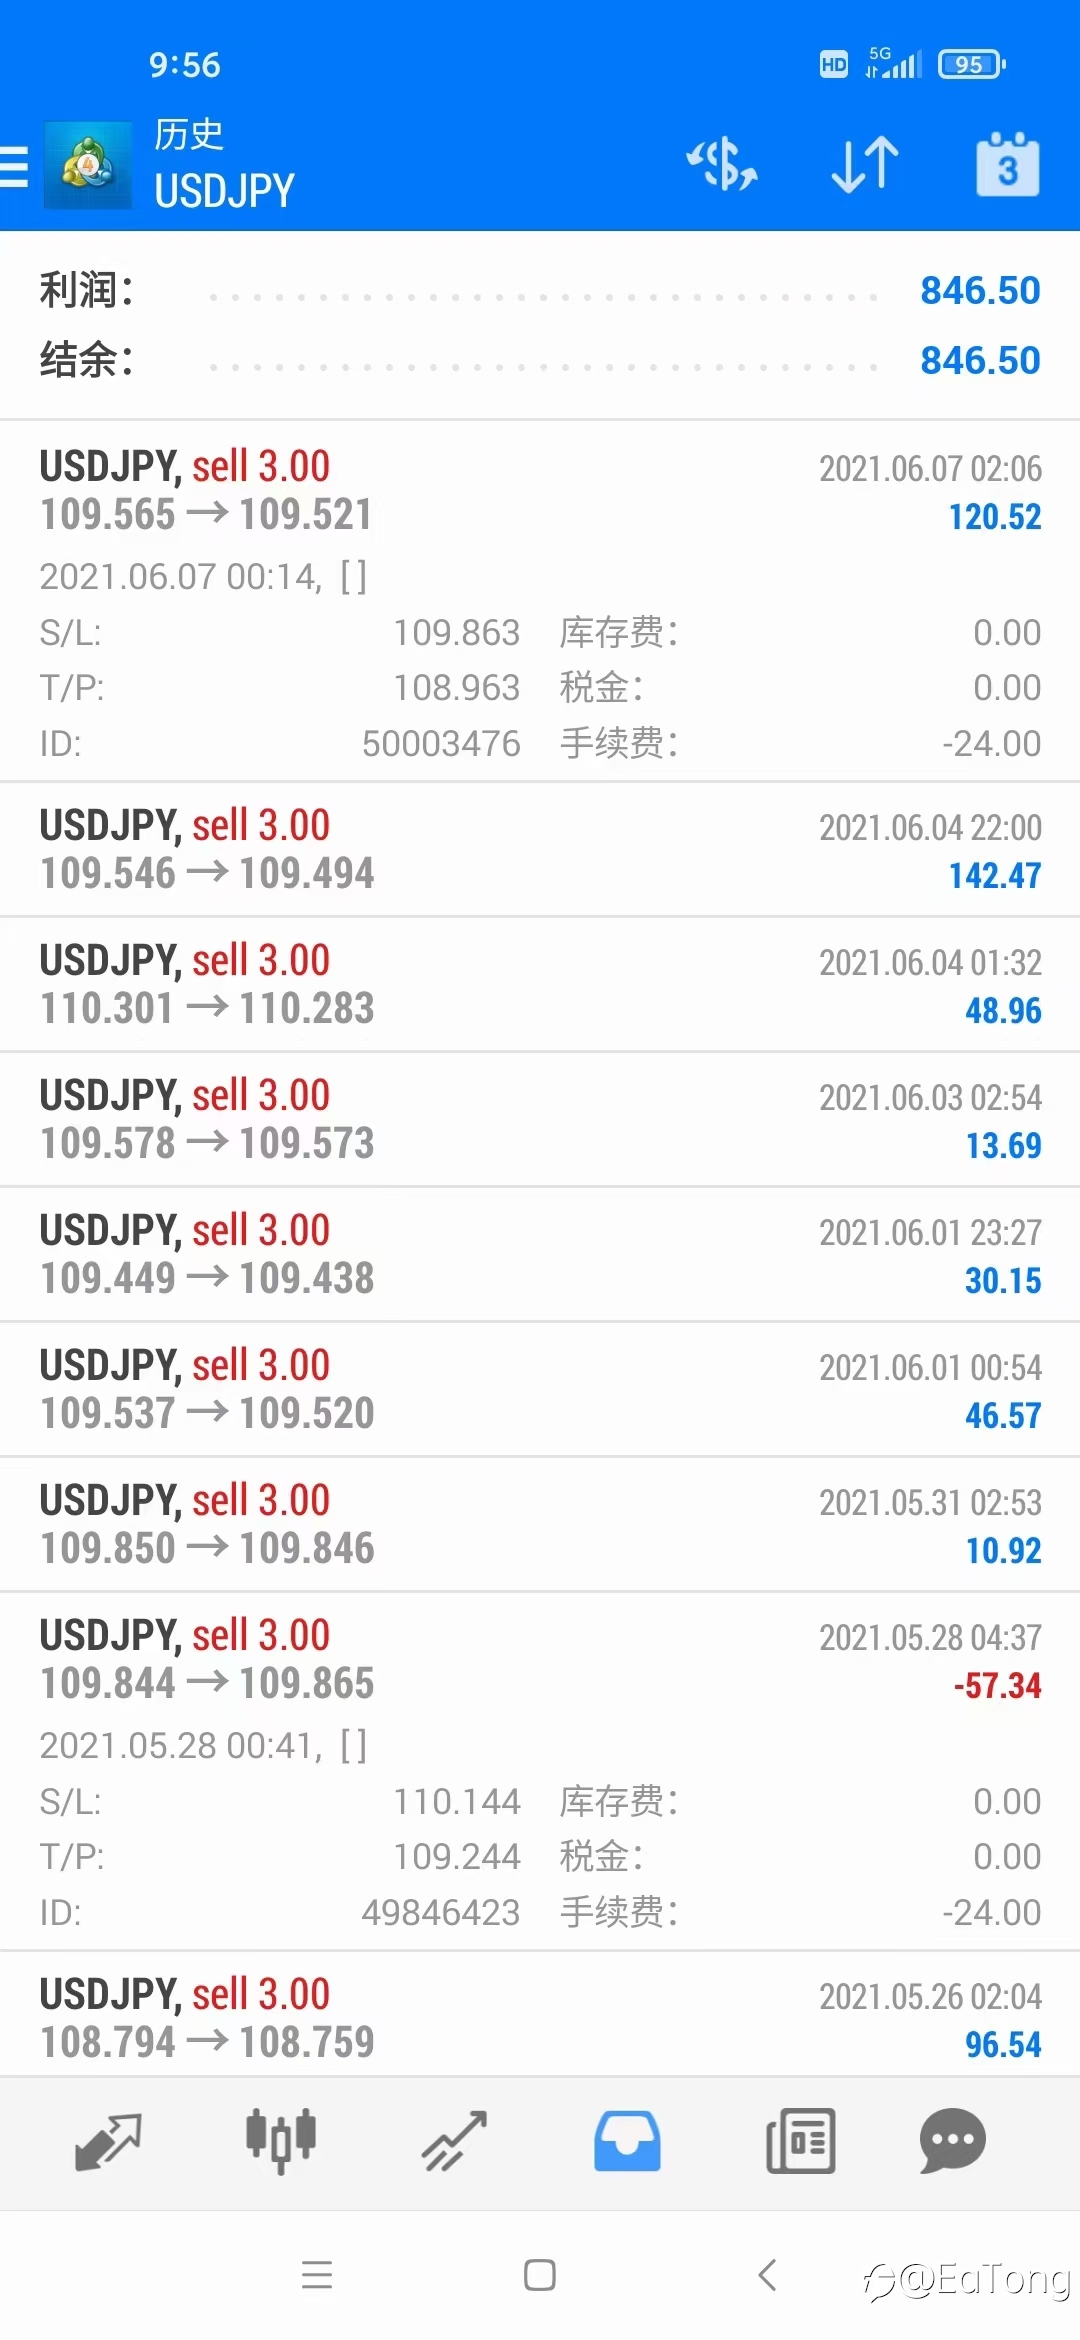1080x2340 pixels.
Task: Select the 2021.05.26 02:04 trade row
Action: click(x=540, y=2014)
